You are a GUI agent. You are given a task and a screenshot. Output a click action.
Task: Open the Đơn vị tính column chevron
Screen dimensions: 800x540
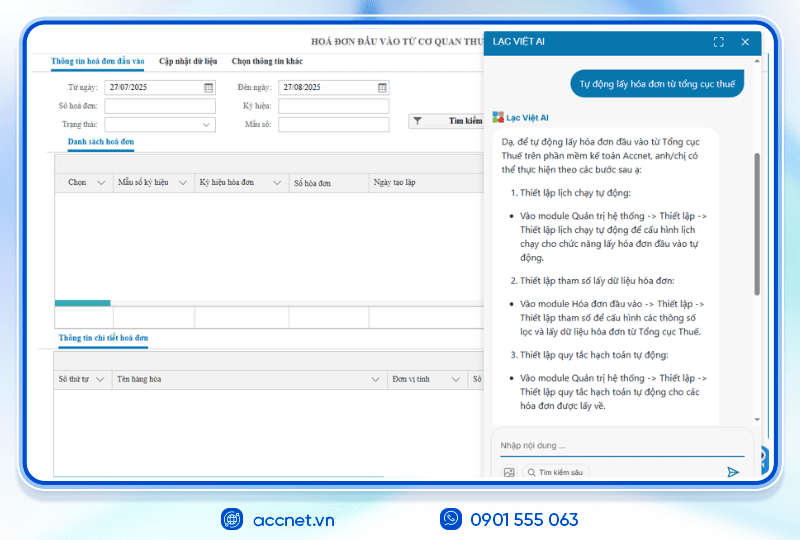(456, 379)
